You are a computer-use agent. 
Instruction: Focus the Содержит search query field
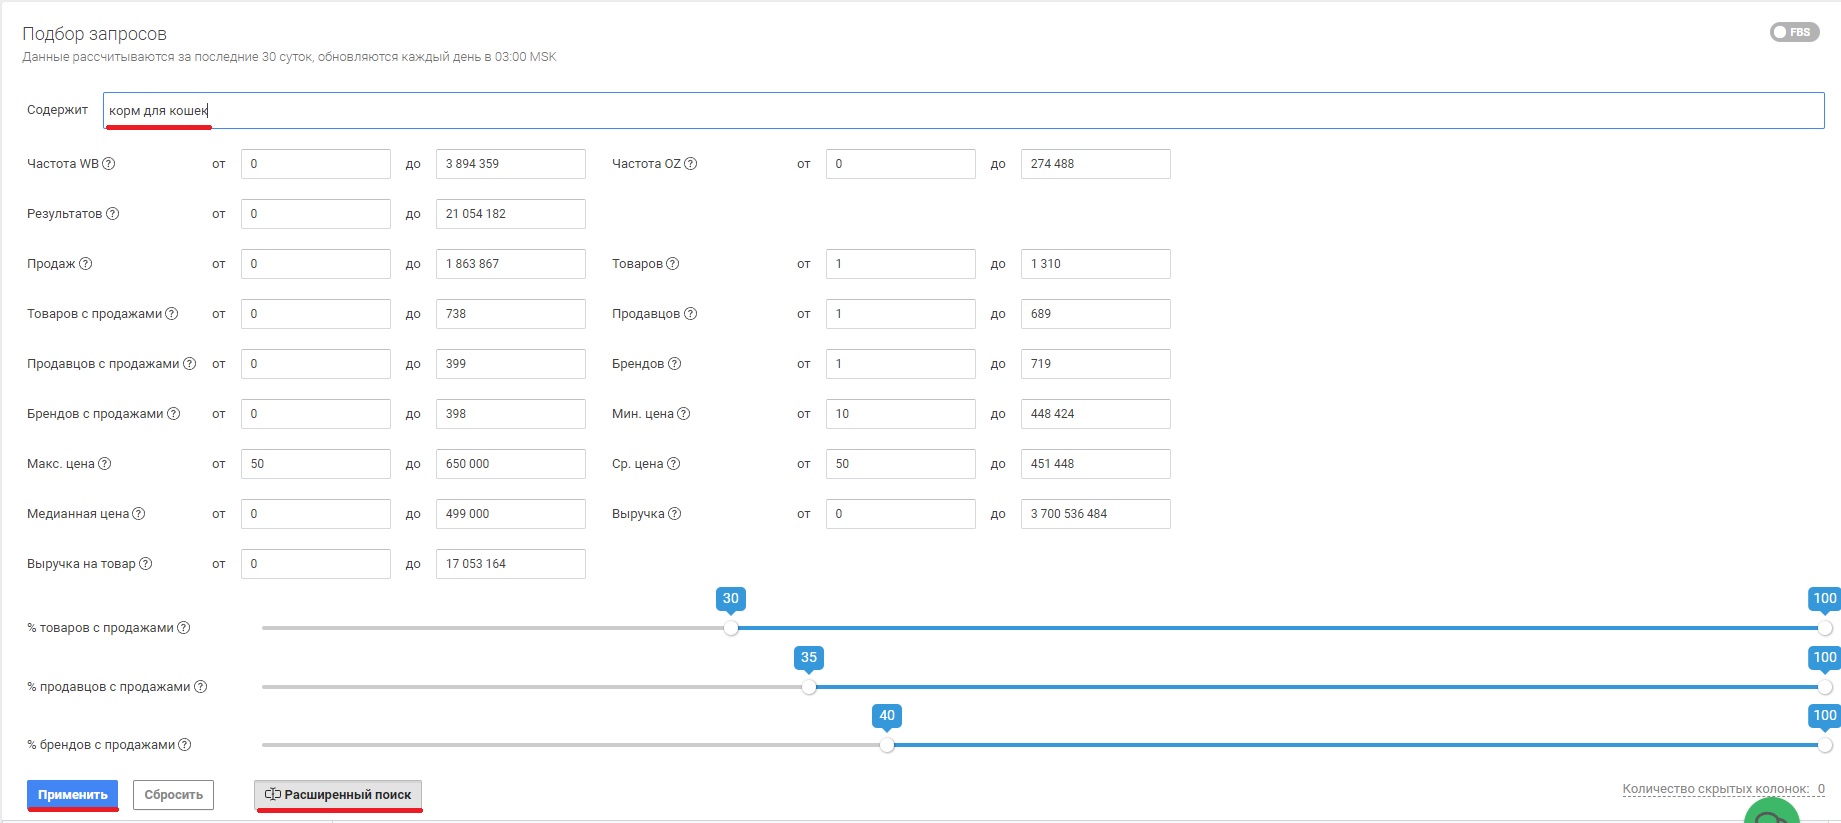963,111
